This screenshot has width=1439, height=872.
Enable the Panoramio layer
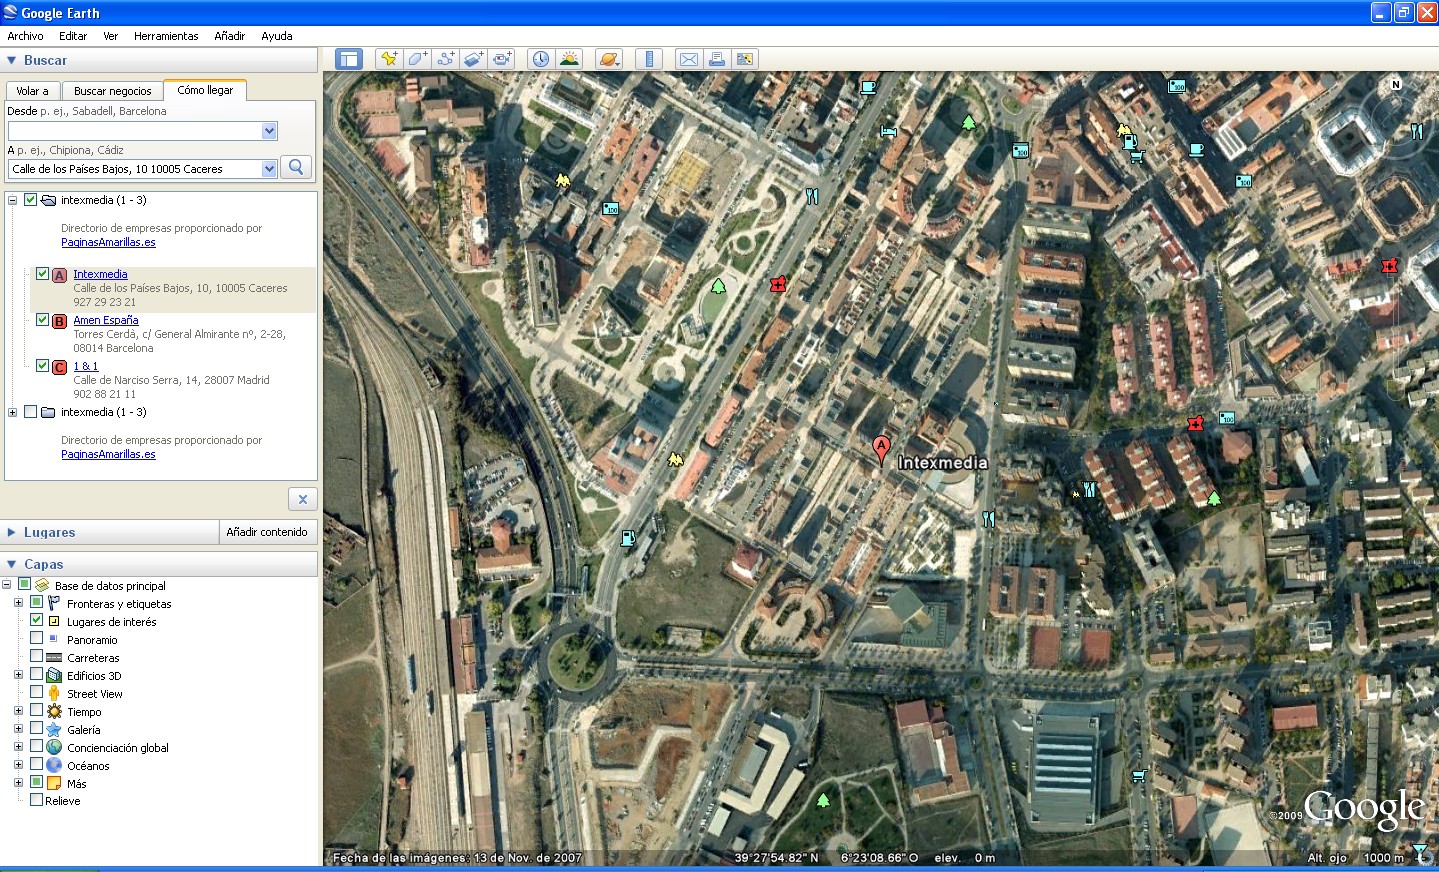tap(36, 638)
